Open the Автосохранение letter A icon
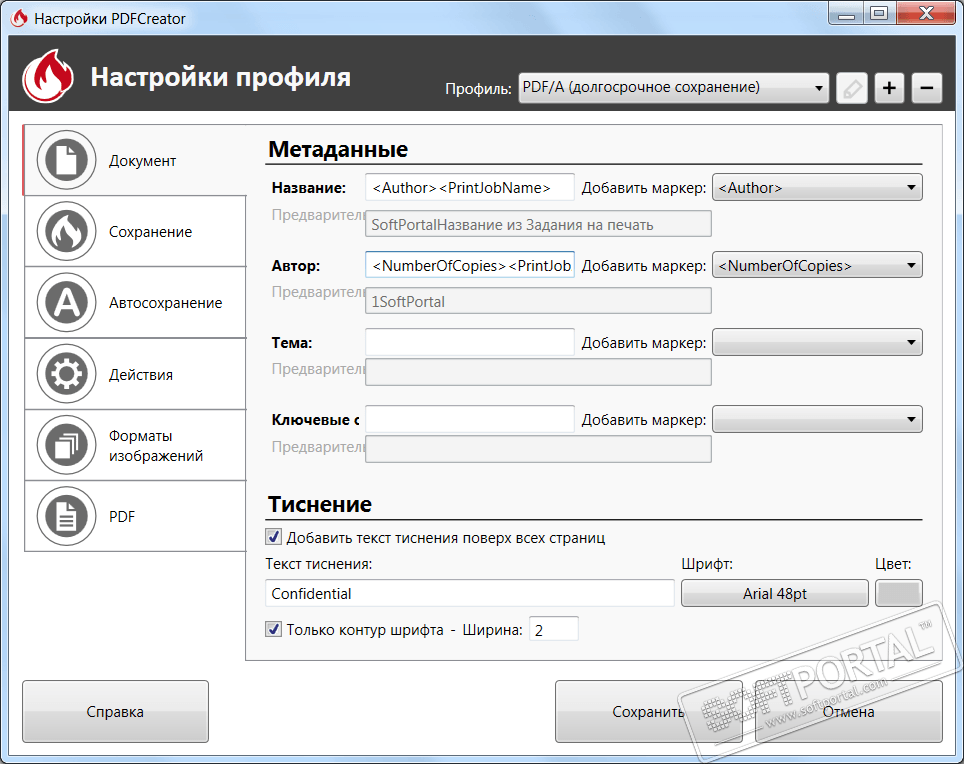 (66, 302)
